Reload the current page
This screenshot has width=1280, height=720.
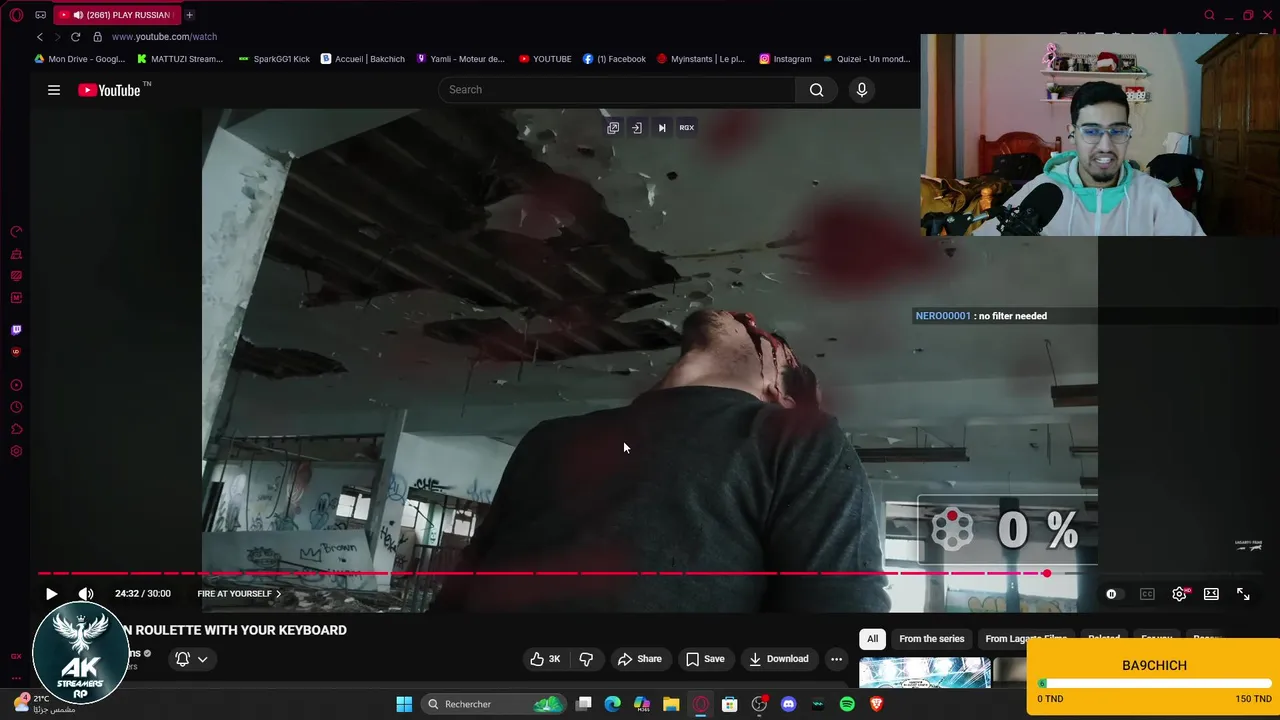coord(75,37)
